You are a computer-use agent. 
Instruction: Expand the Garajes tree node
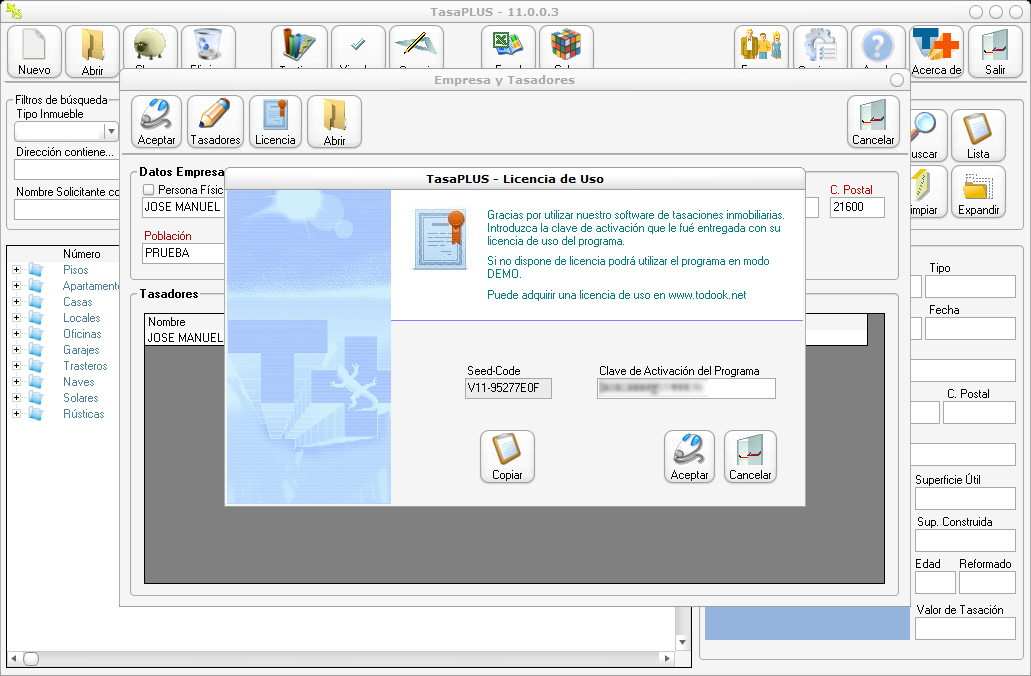(x=17, y=350)
